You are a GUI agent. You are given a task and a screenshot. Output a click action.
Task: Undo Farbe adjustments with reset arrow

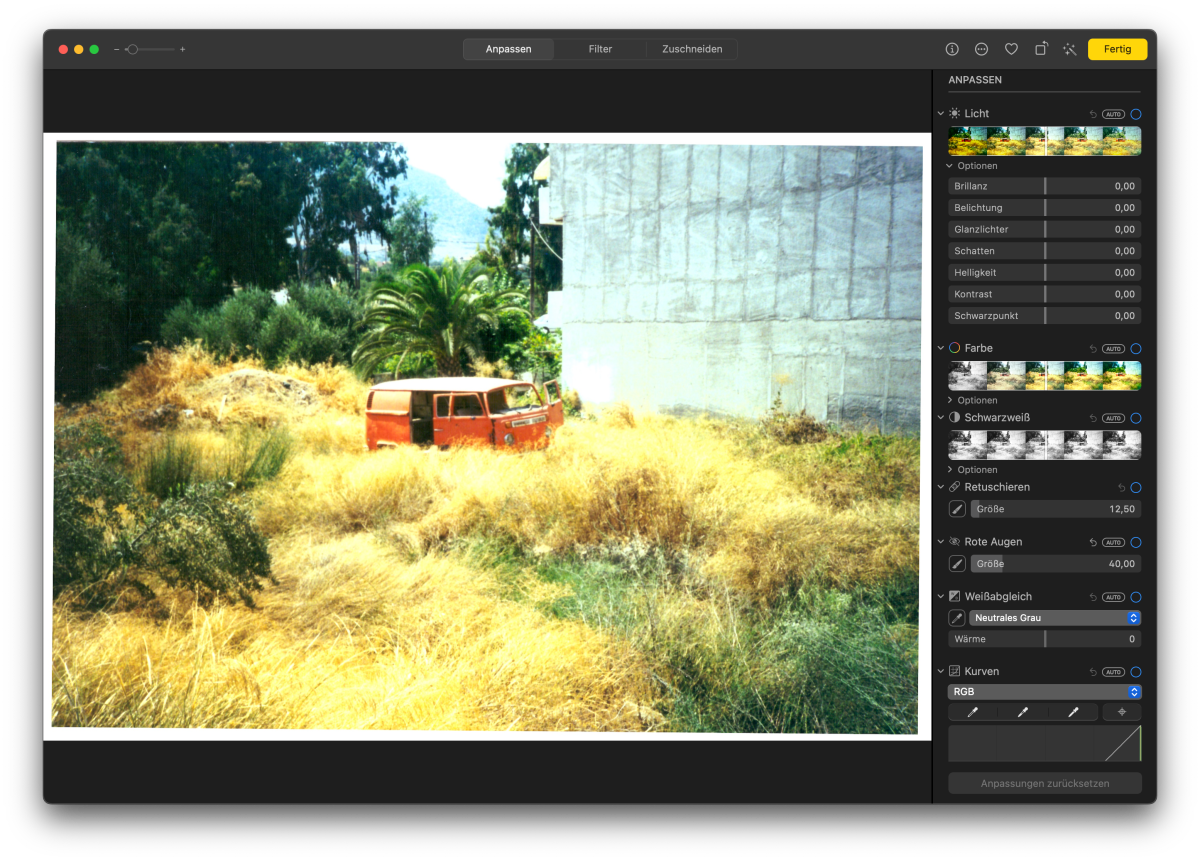[1093, 349]
